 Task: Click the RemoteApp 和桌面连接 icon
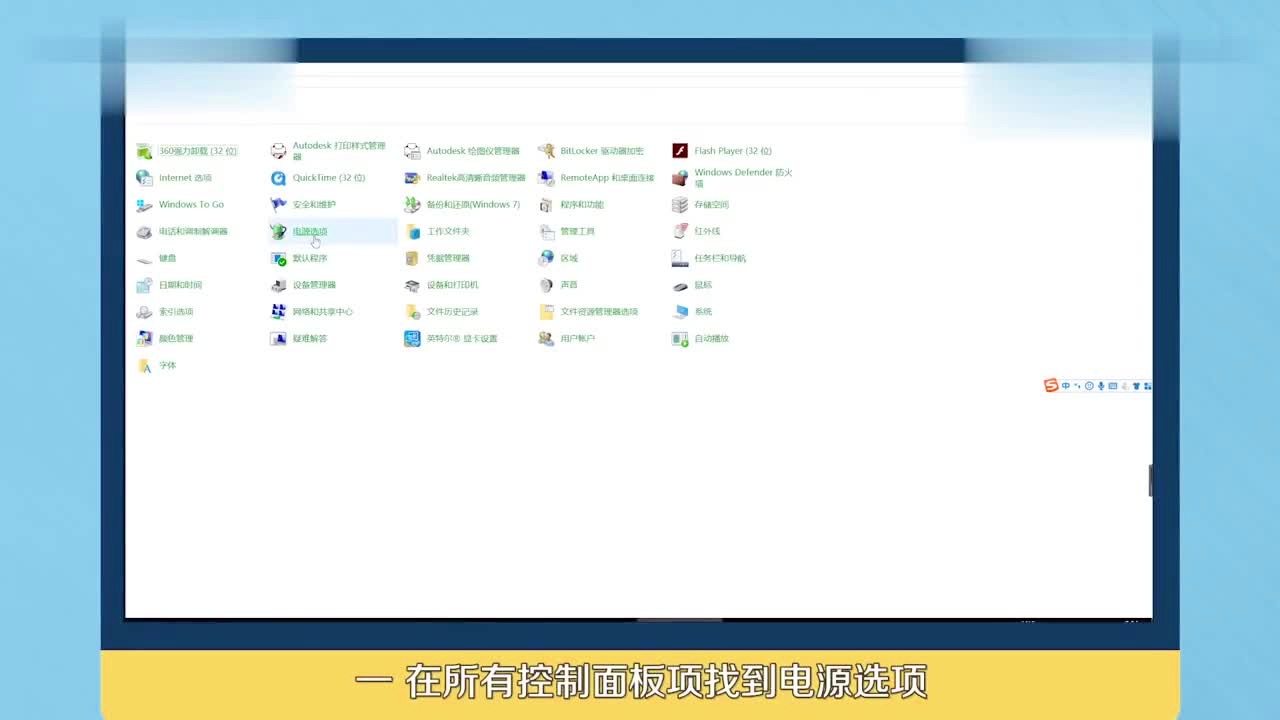coord(546,178)
